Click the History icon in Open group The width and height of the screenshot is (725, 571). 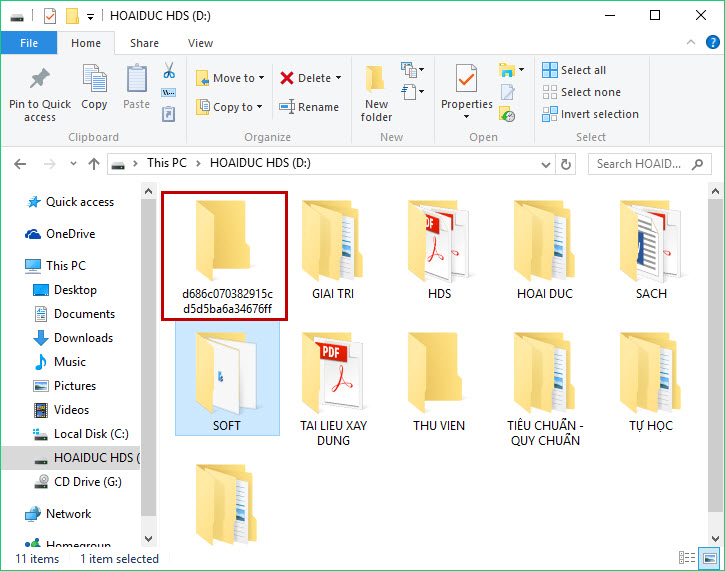coord(507,114)
